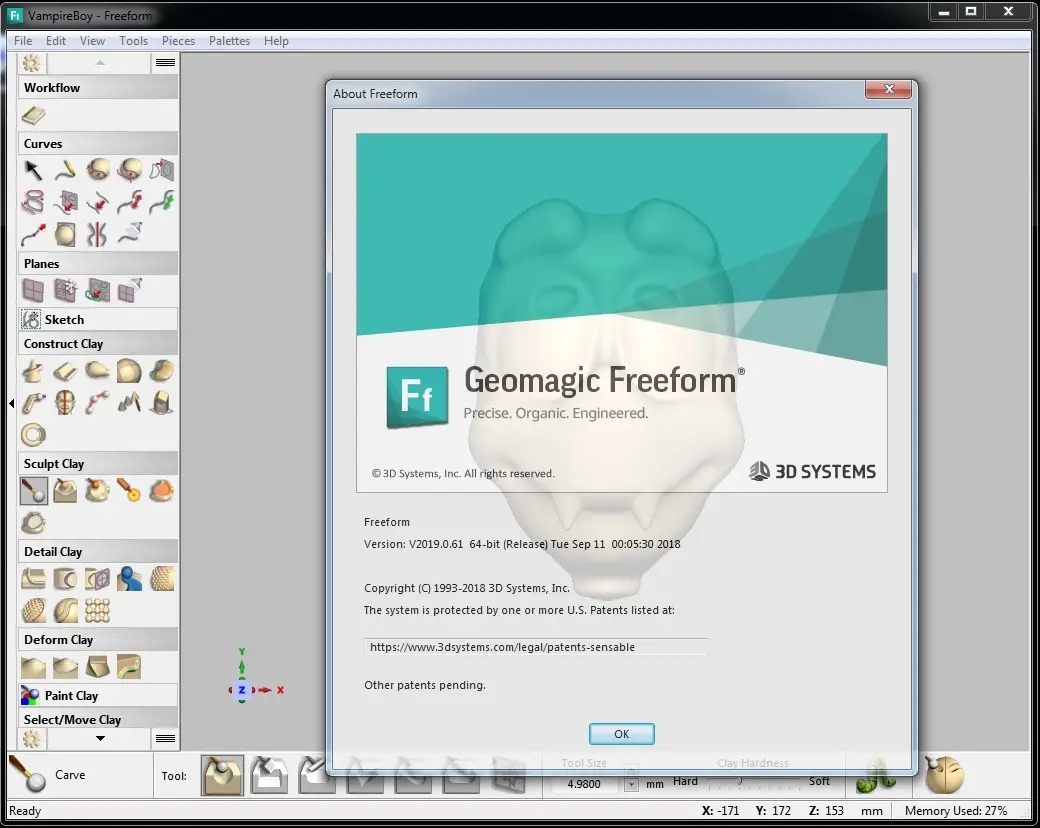This screenshot has width=1040, height=828.
Task: Expand the Select/Move Clay section
Action: click(x=98, y=719)
